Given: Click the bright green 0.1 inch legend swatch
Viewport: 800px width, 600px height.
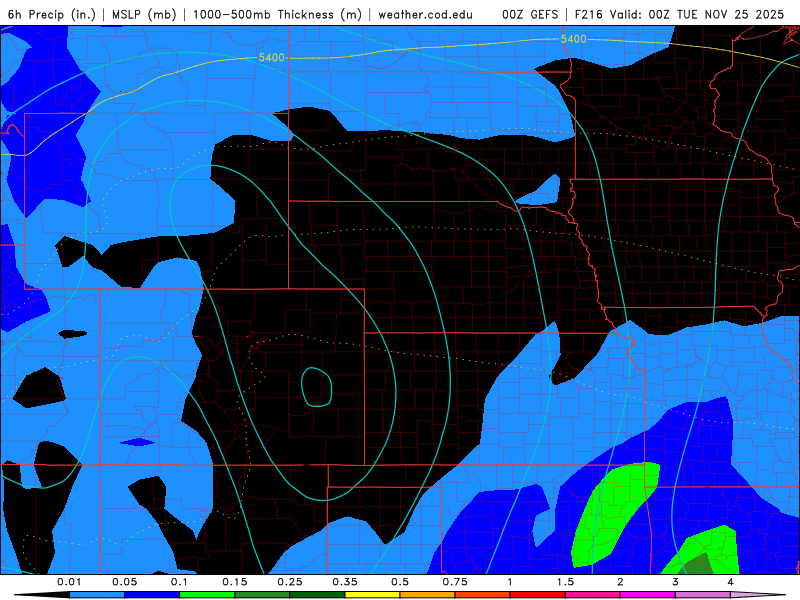Looking at the screenshot, I should click(x=207, y=595).
